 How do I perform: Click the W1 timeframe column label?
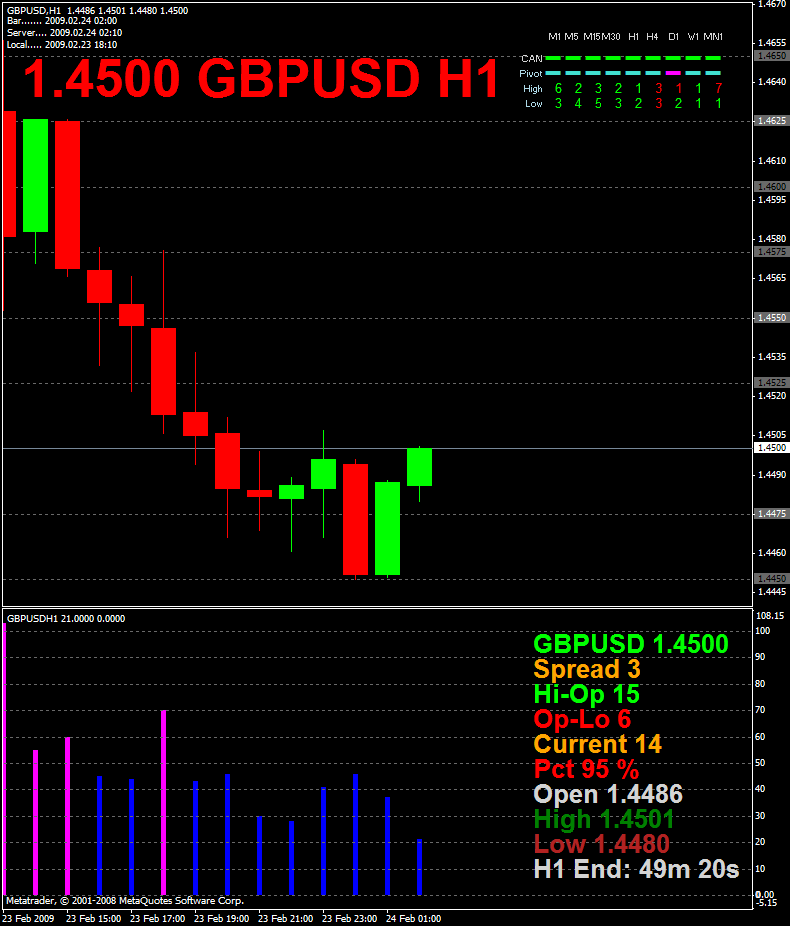click(x=693, y=37)
